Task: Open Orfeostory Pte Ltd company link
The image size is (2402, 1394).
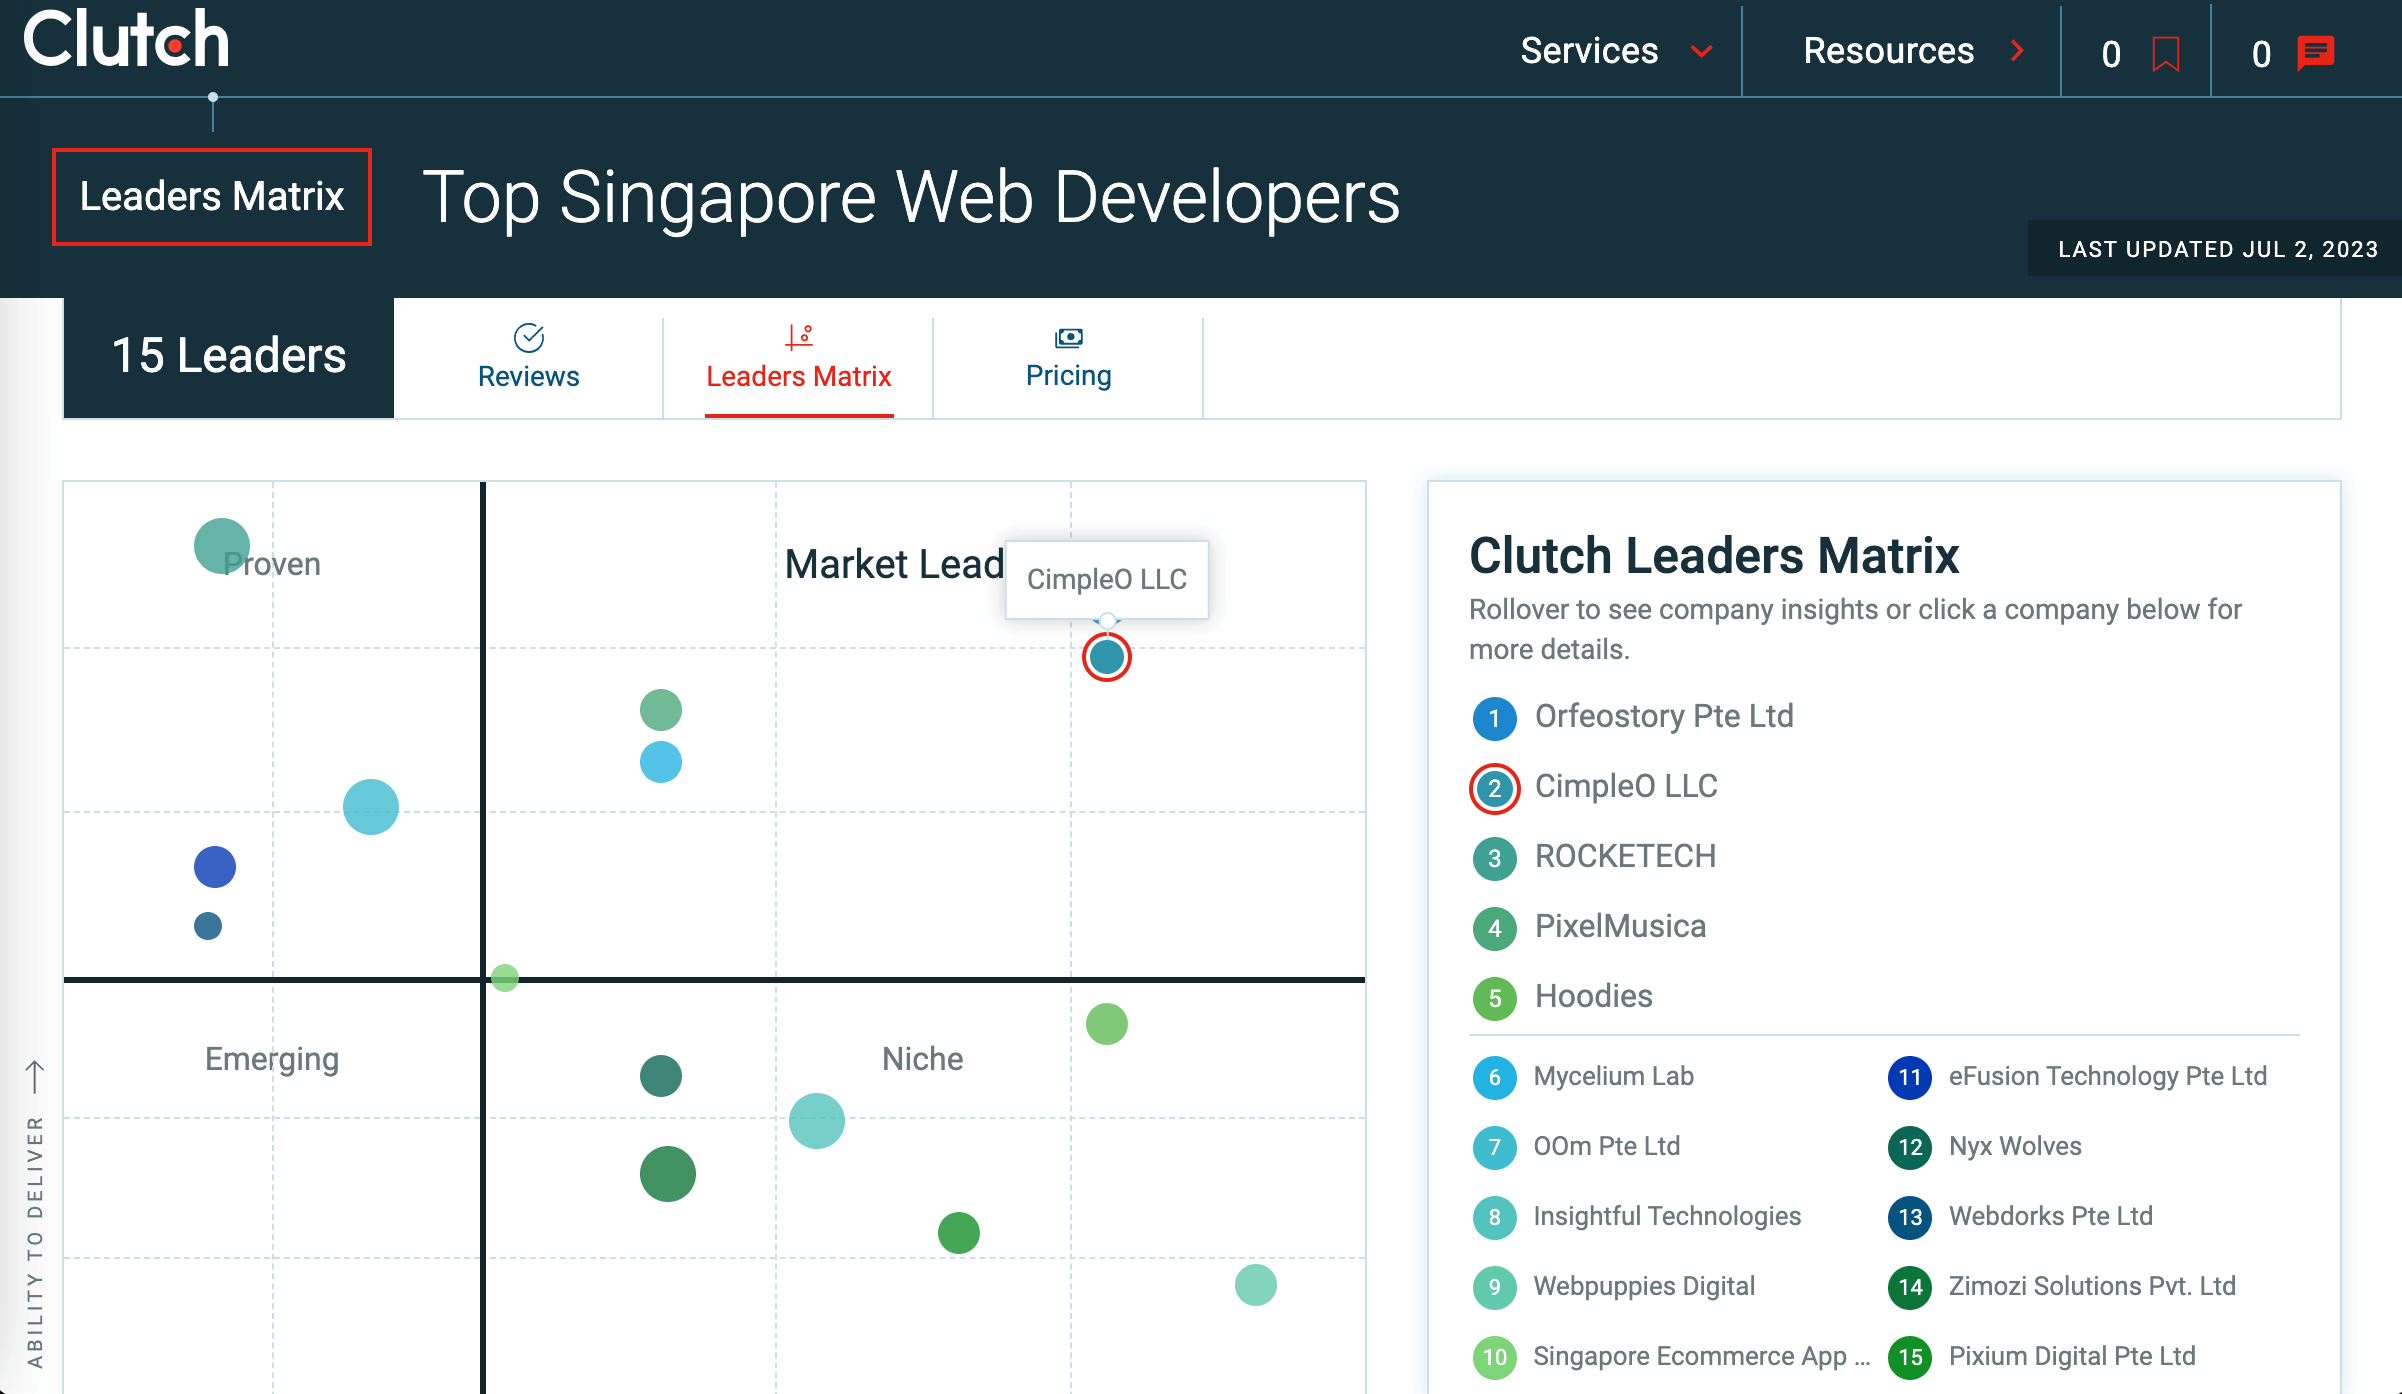Action: [x=1664, y=717]
